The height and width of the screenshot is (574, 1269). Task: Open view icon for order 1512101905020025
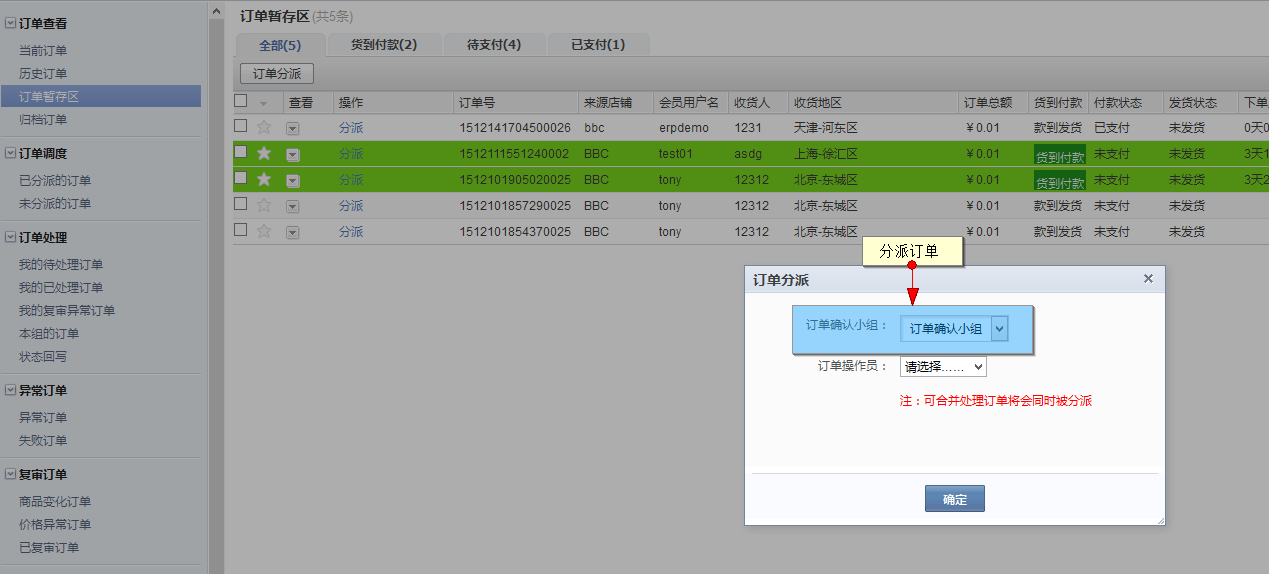pos(292,180)
